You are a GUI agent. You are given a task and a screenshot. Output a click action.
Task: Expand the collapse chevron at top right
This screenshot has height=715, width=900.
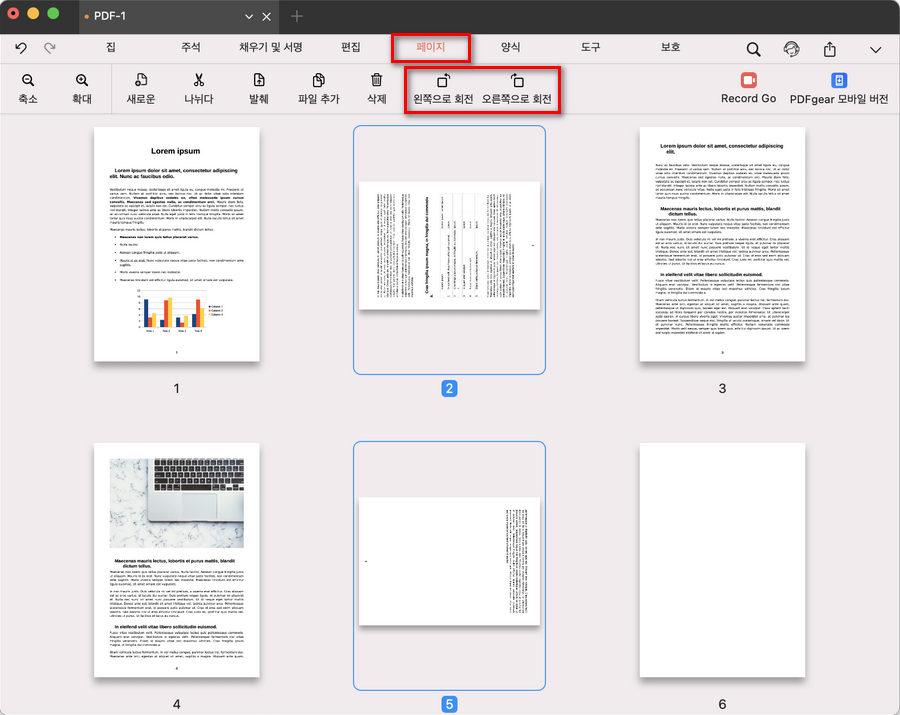(876, 49)
